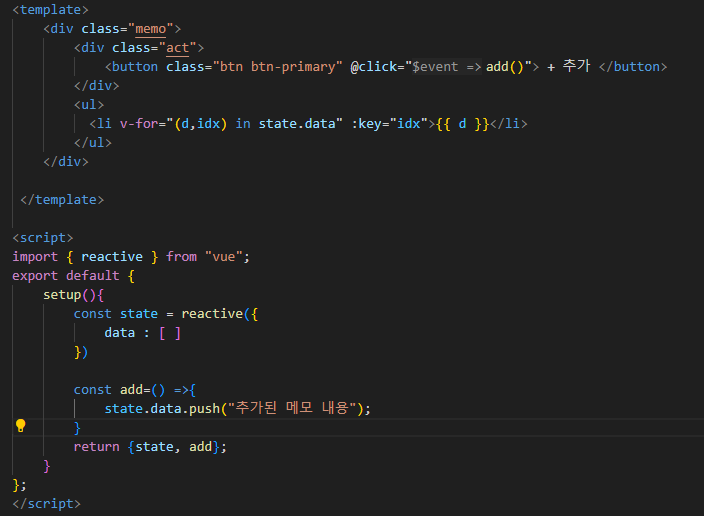This screenshot has height=516, width=704.
Task: Click the opening <ul> tag
Action: click(x=89, y=105)
